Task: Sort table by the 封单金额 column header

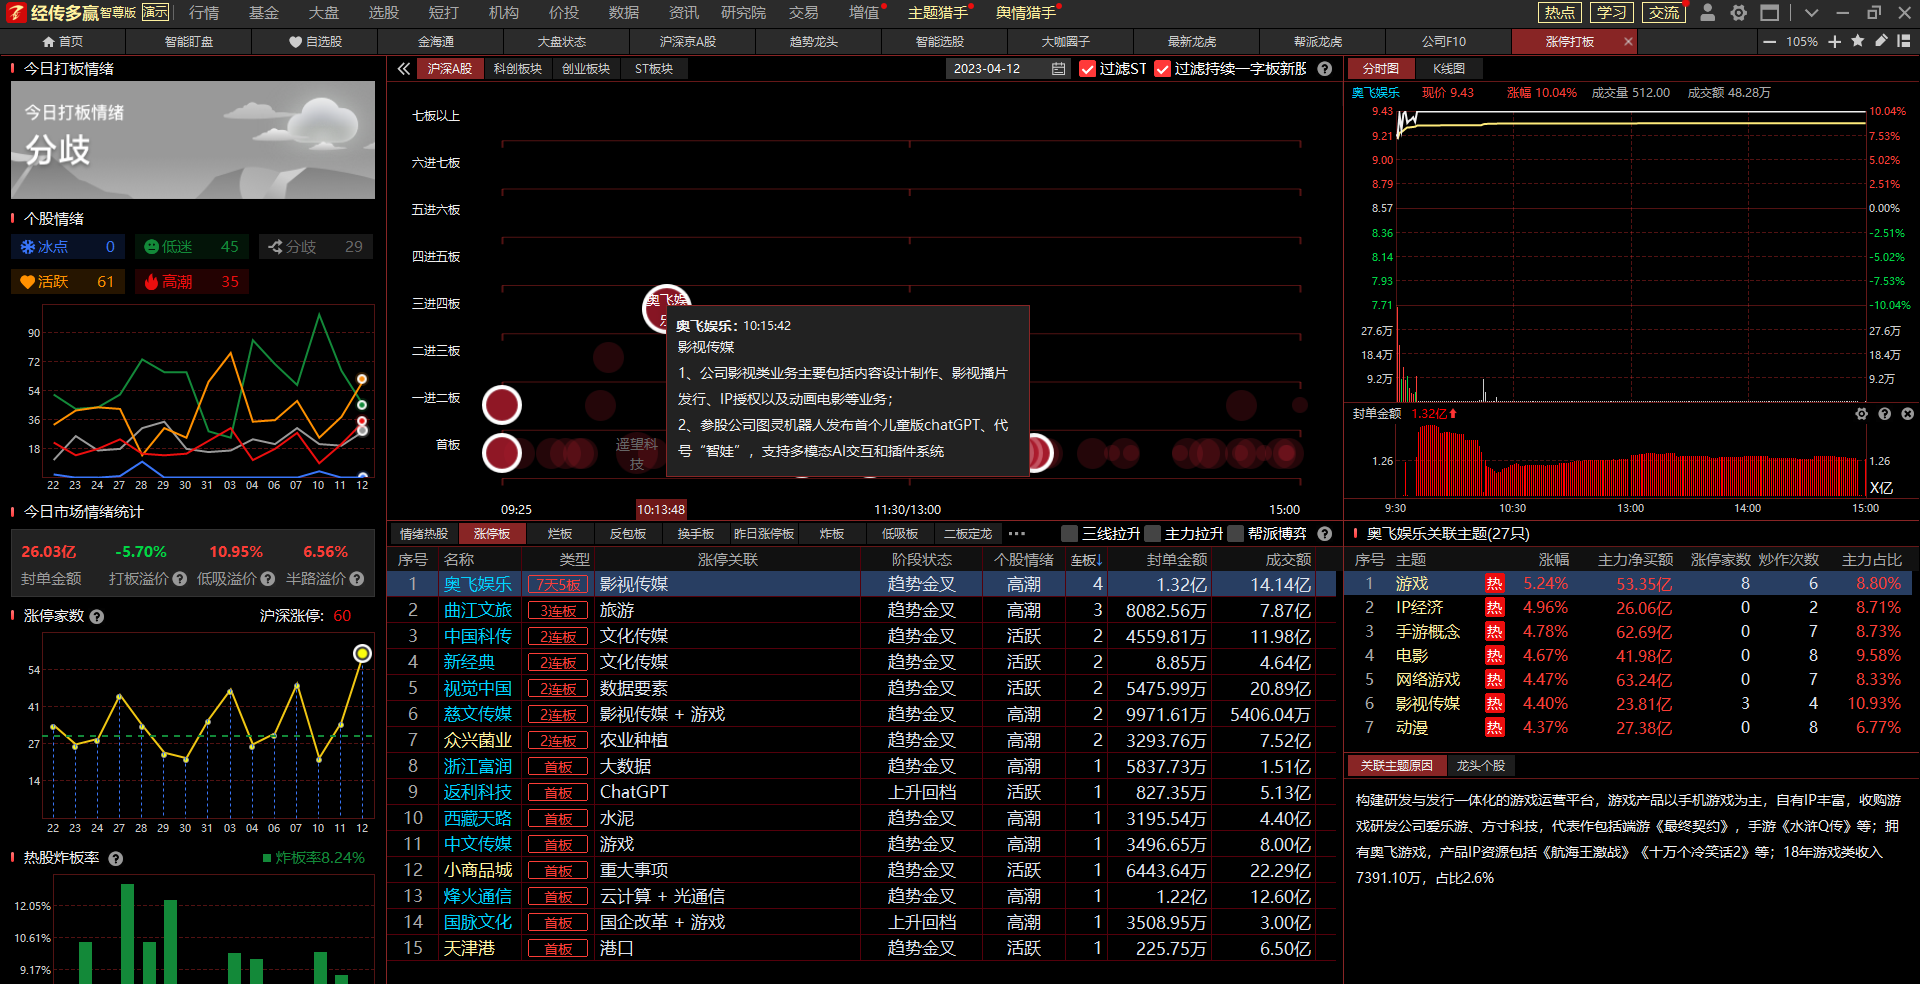Action: click(x=1176, y=560)
